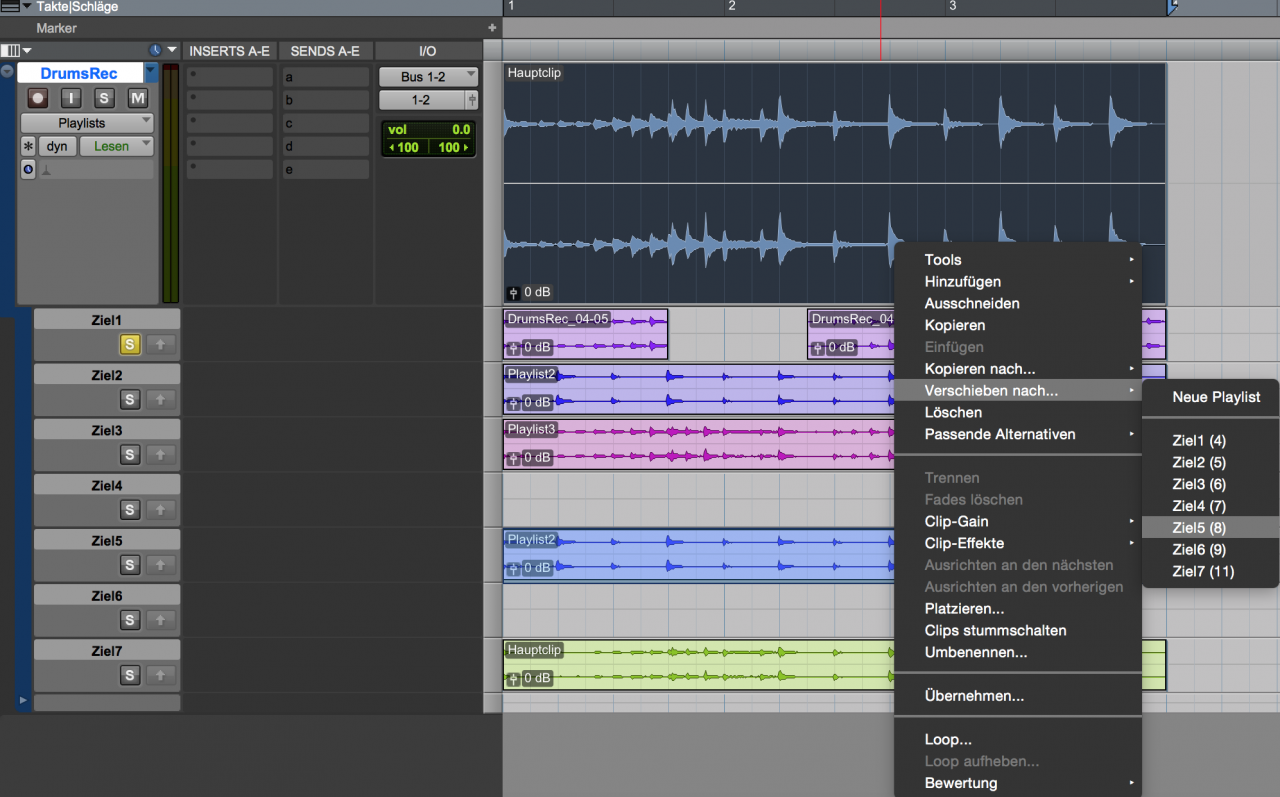This screenshot has height=797, width=1280.
Task: Click the DrumsRec track name
Action: tap(79, 73)
